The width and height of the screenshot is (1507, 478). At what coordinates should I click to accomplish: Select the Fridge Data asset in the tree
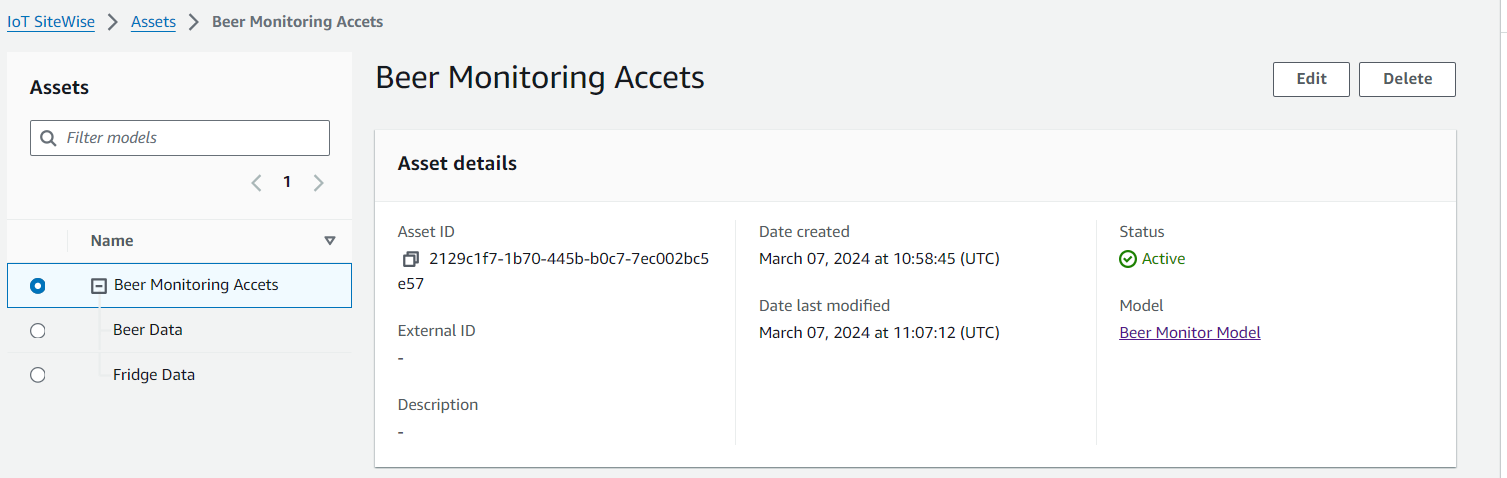[x=154, y=375]
